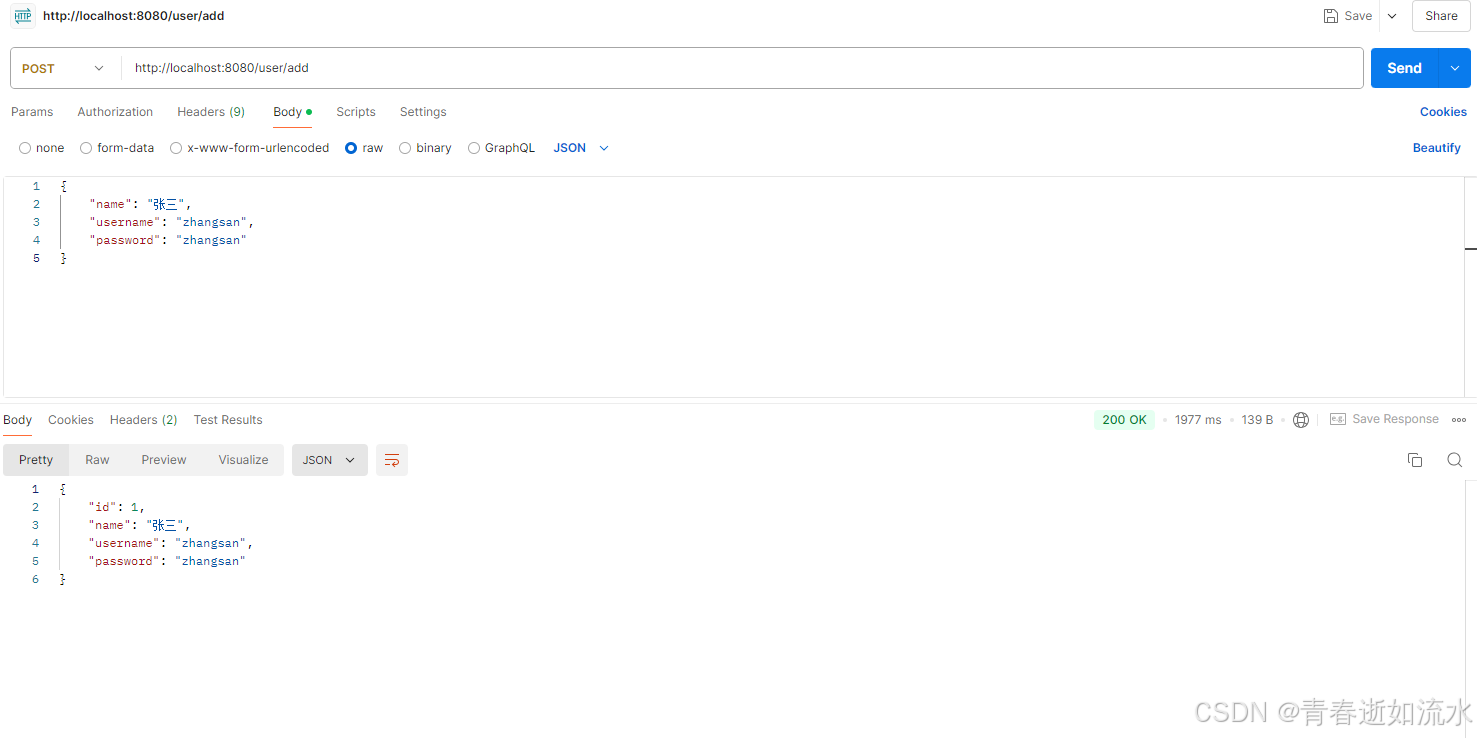Click the Save button label

pos(1358,16)
